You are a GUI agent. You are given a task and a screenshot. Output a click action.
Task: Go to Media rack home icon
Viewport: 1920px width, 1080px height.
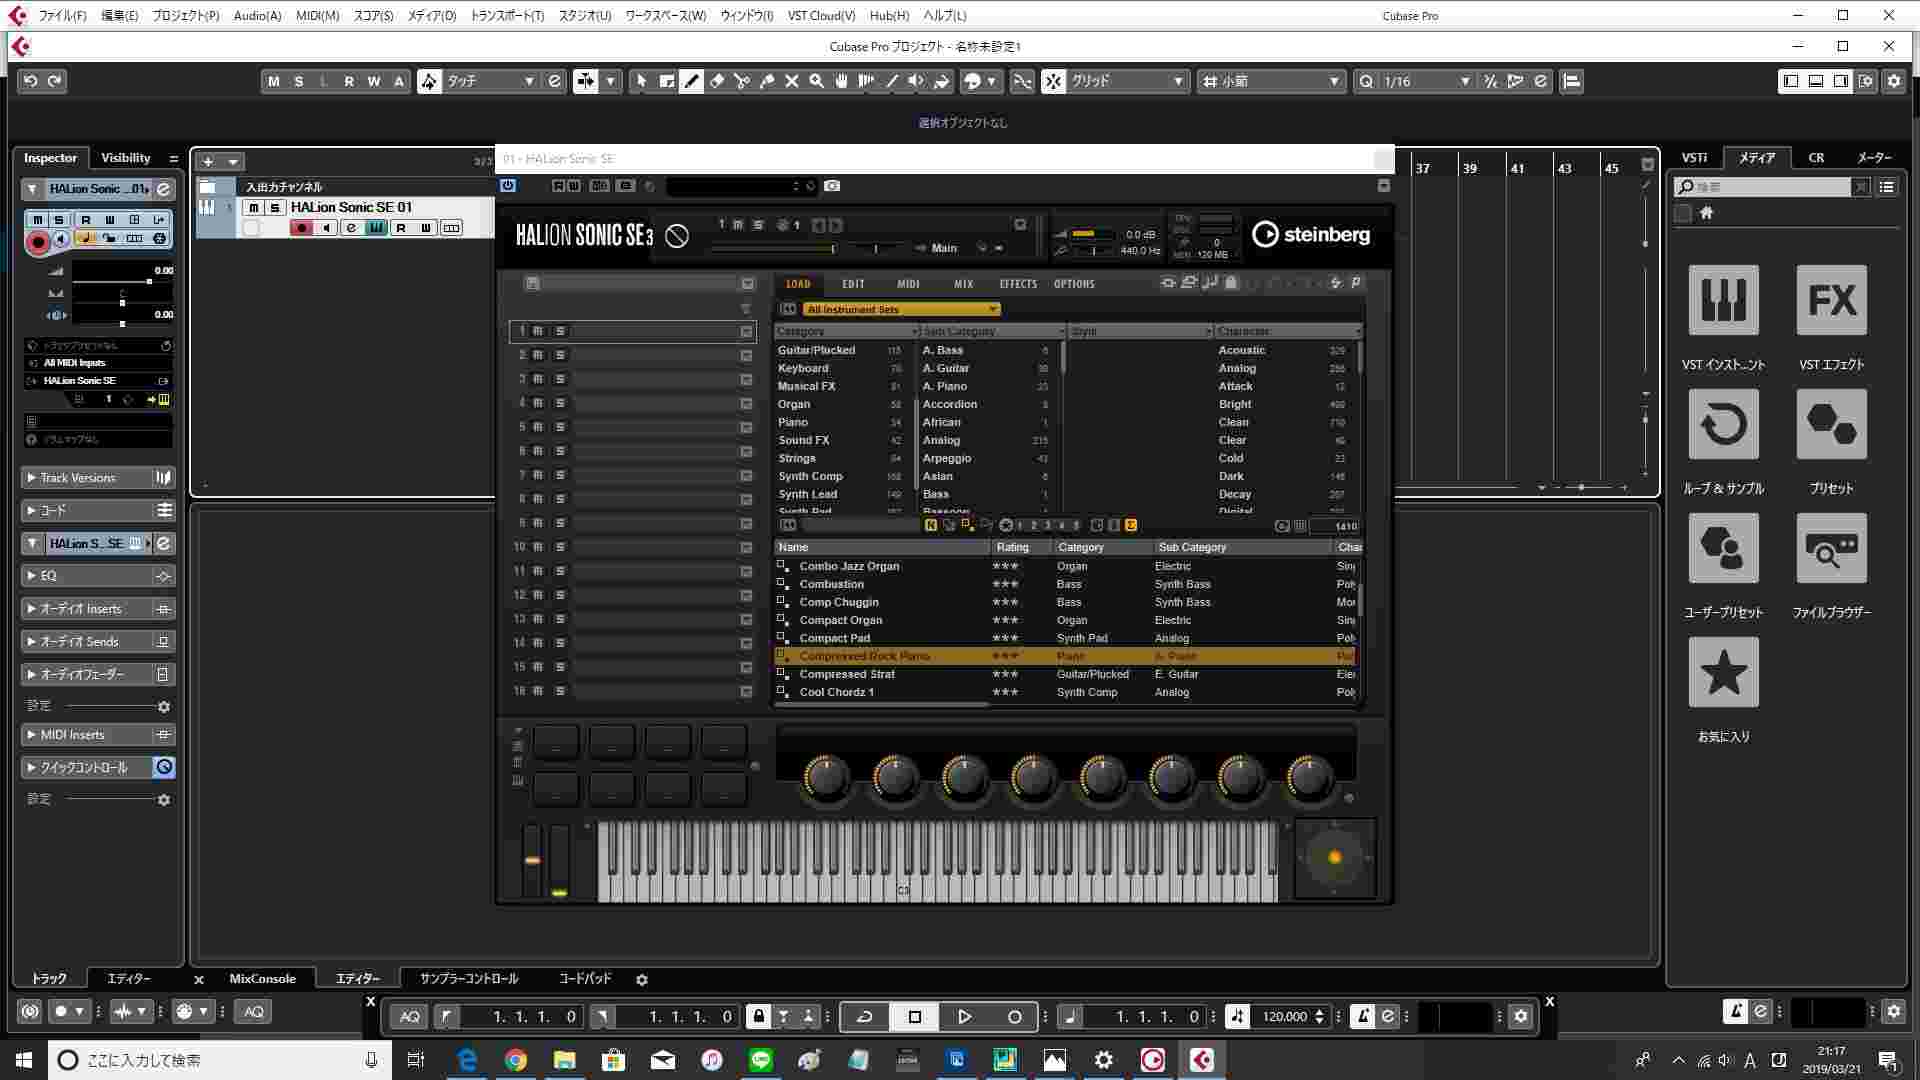point(1707,212)
